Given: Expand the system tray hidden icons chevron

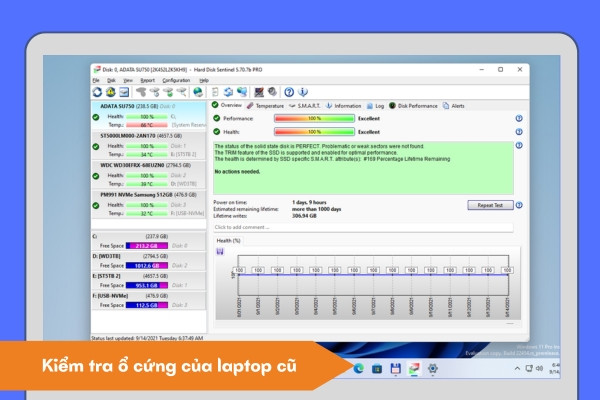Looking at the screenshot, I should click(517, 368).
